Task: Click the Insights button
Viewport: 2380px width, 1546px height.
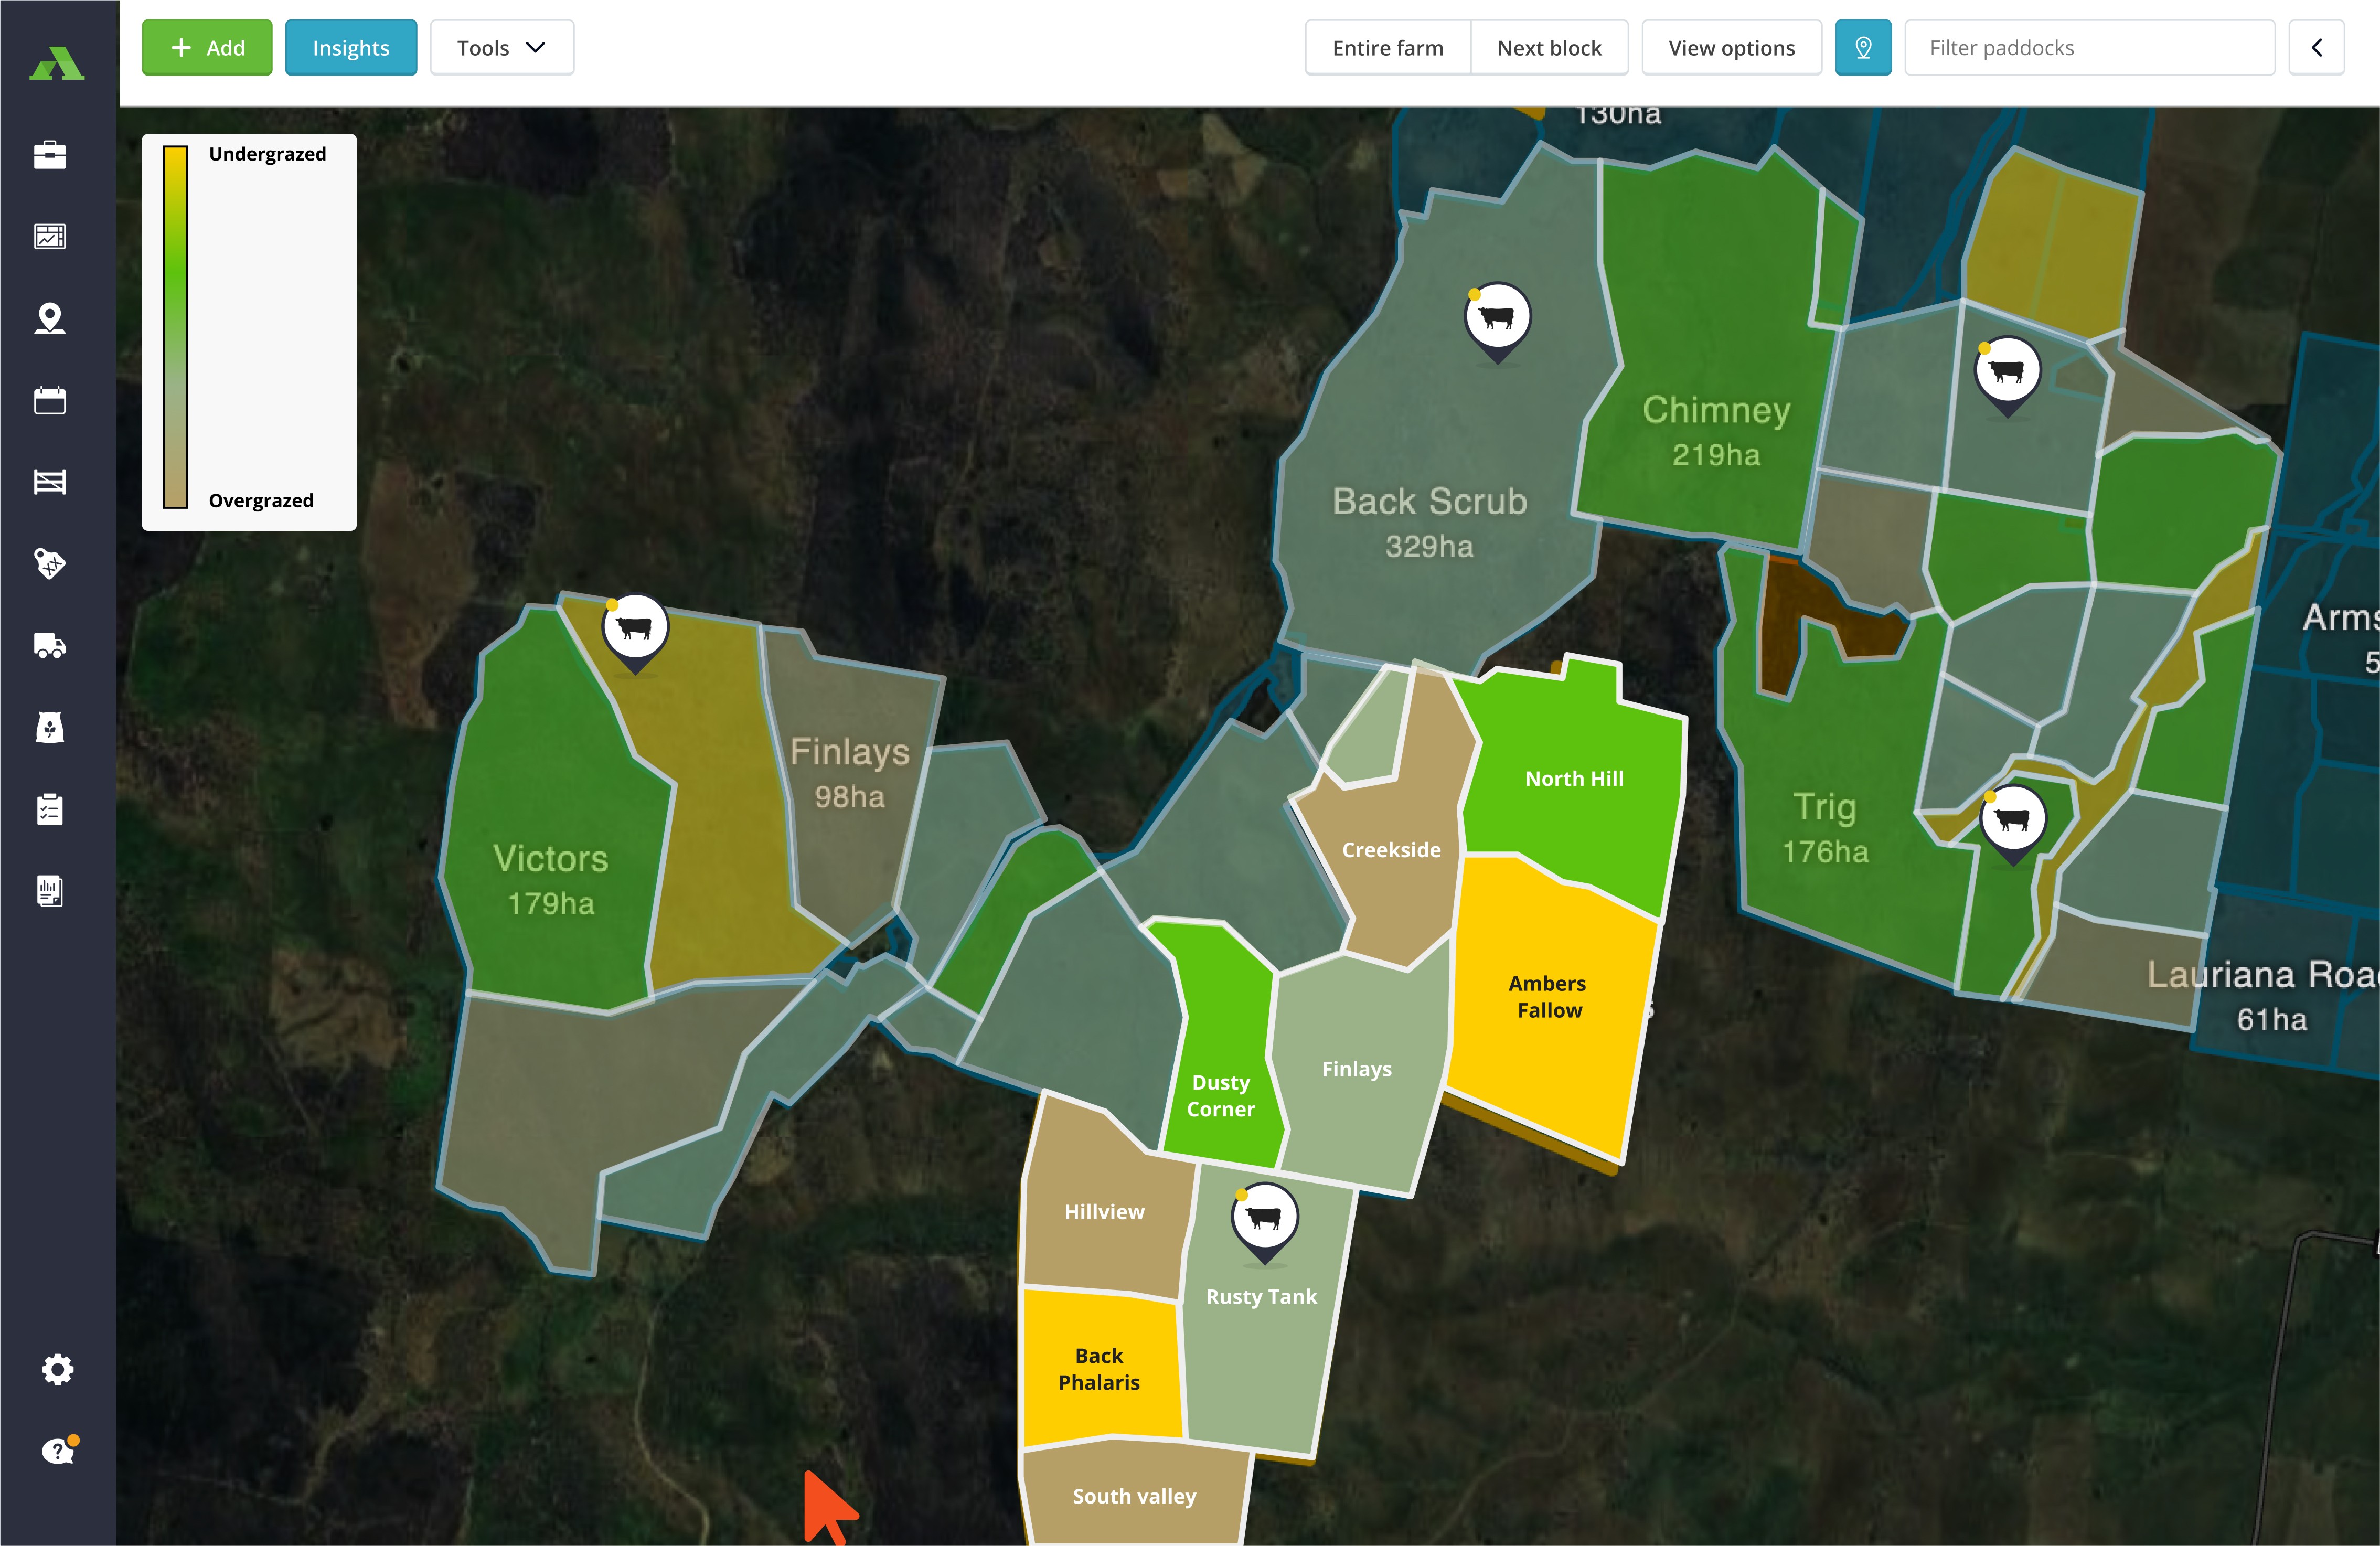Action: point(350,48)
